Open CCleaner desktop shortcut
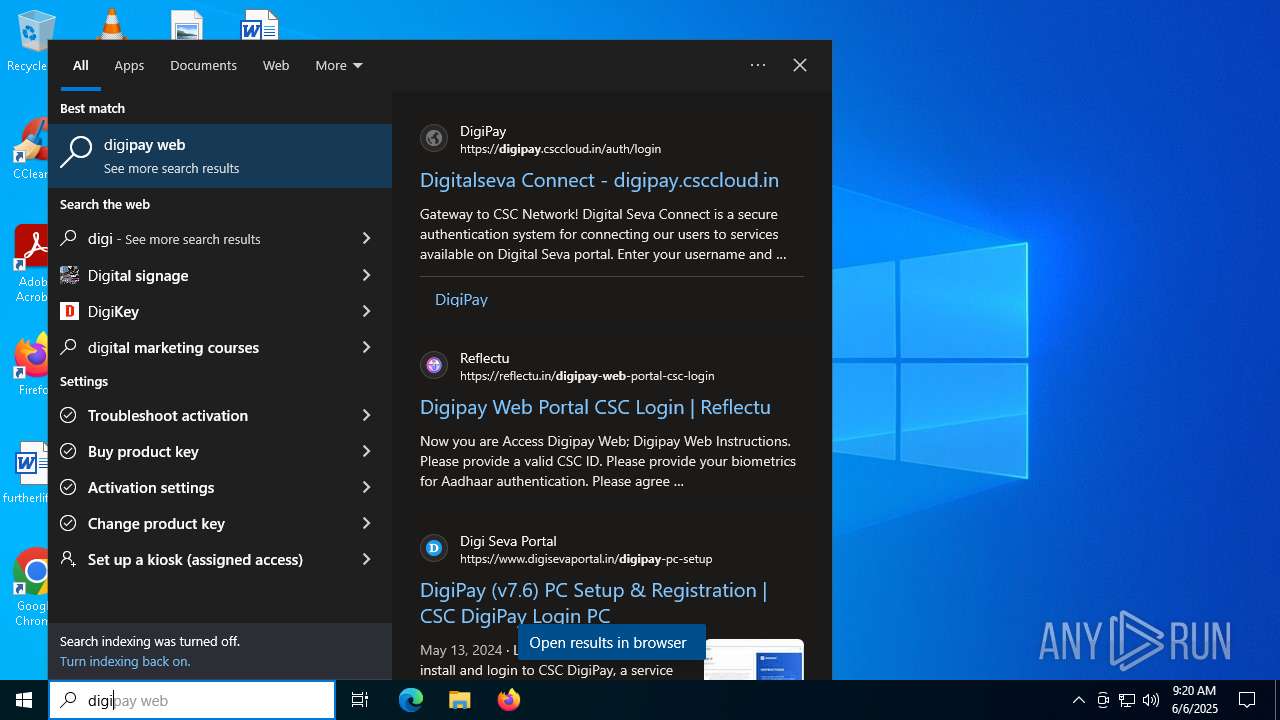The height and width of the screenshot is (720, 1280). 30,150
